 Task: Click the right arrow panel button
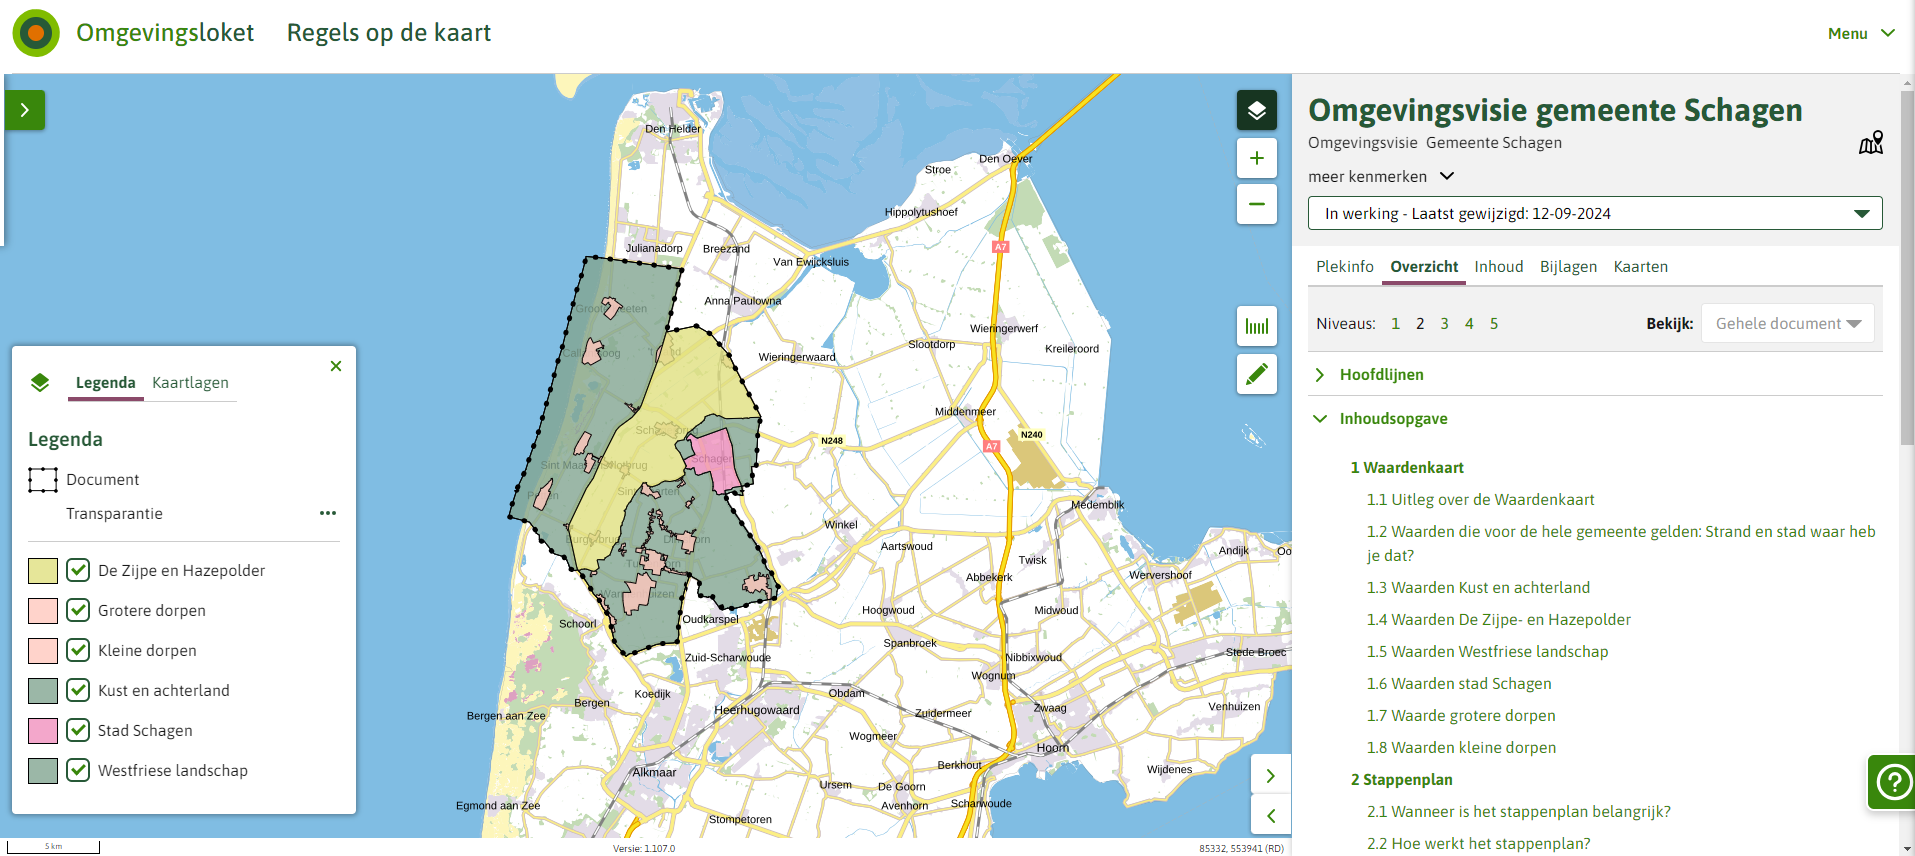[1271, 776]
